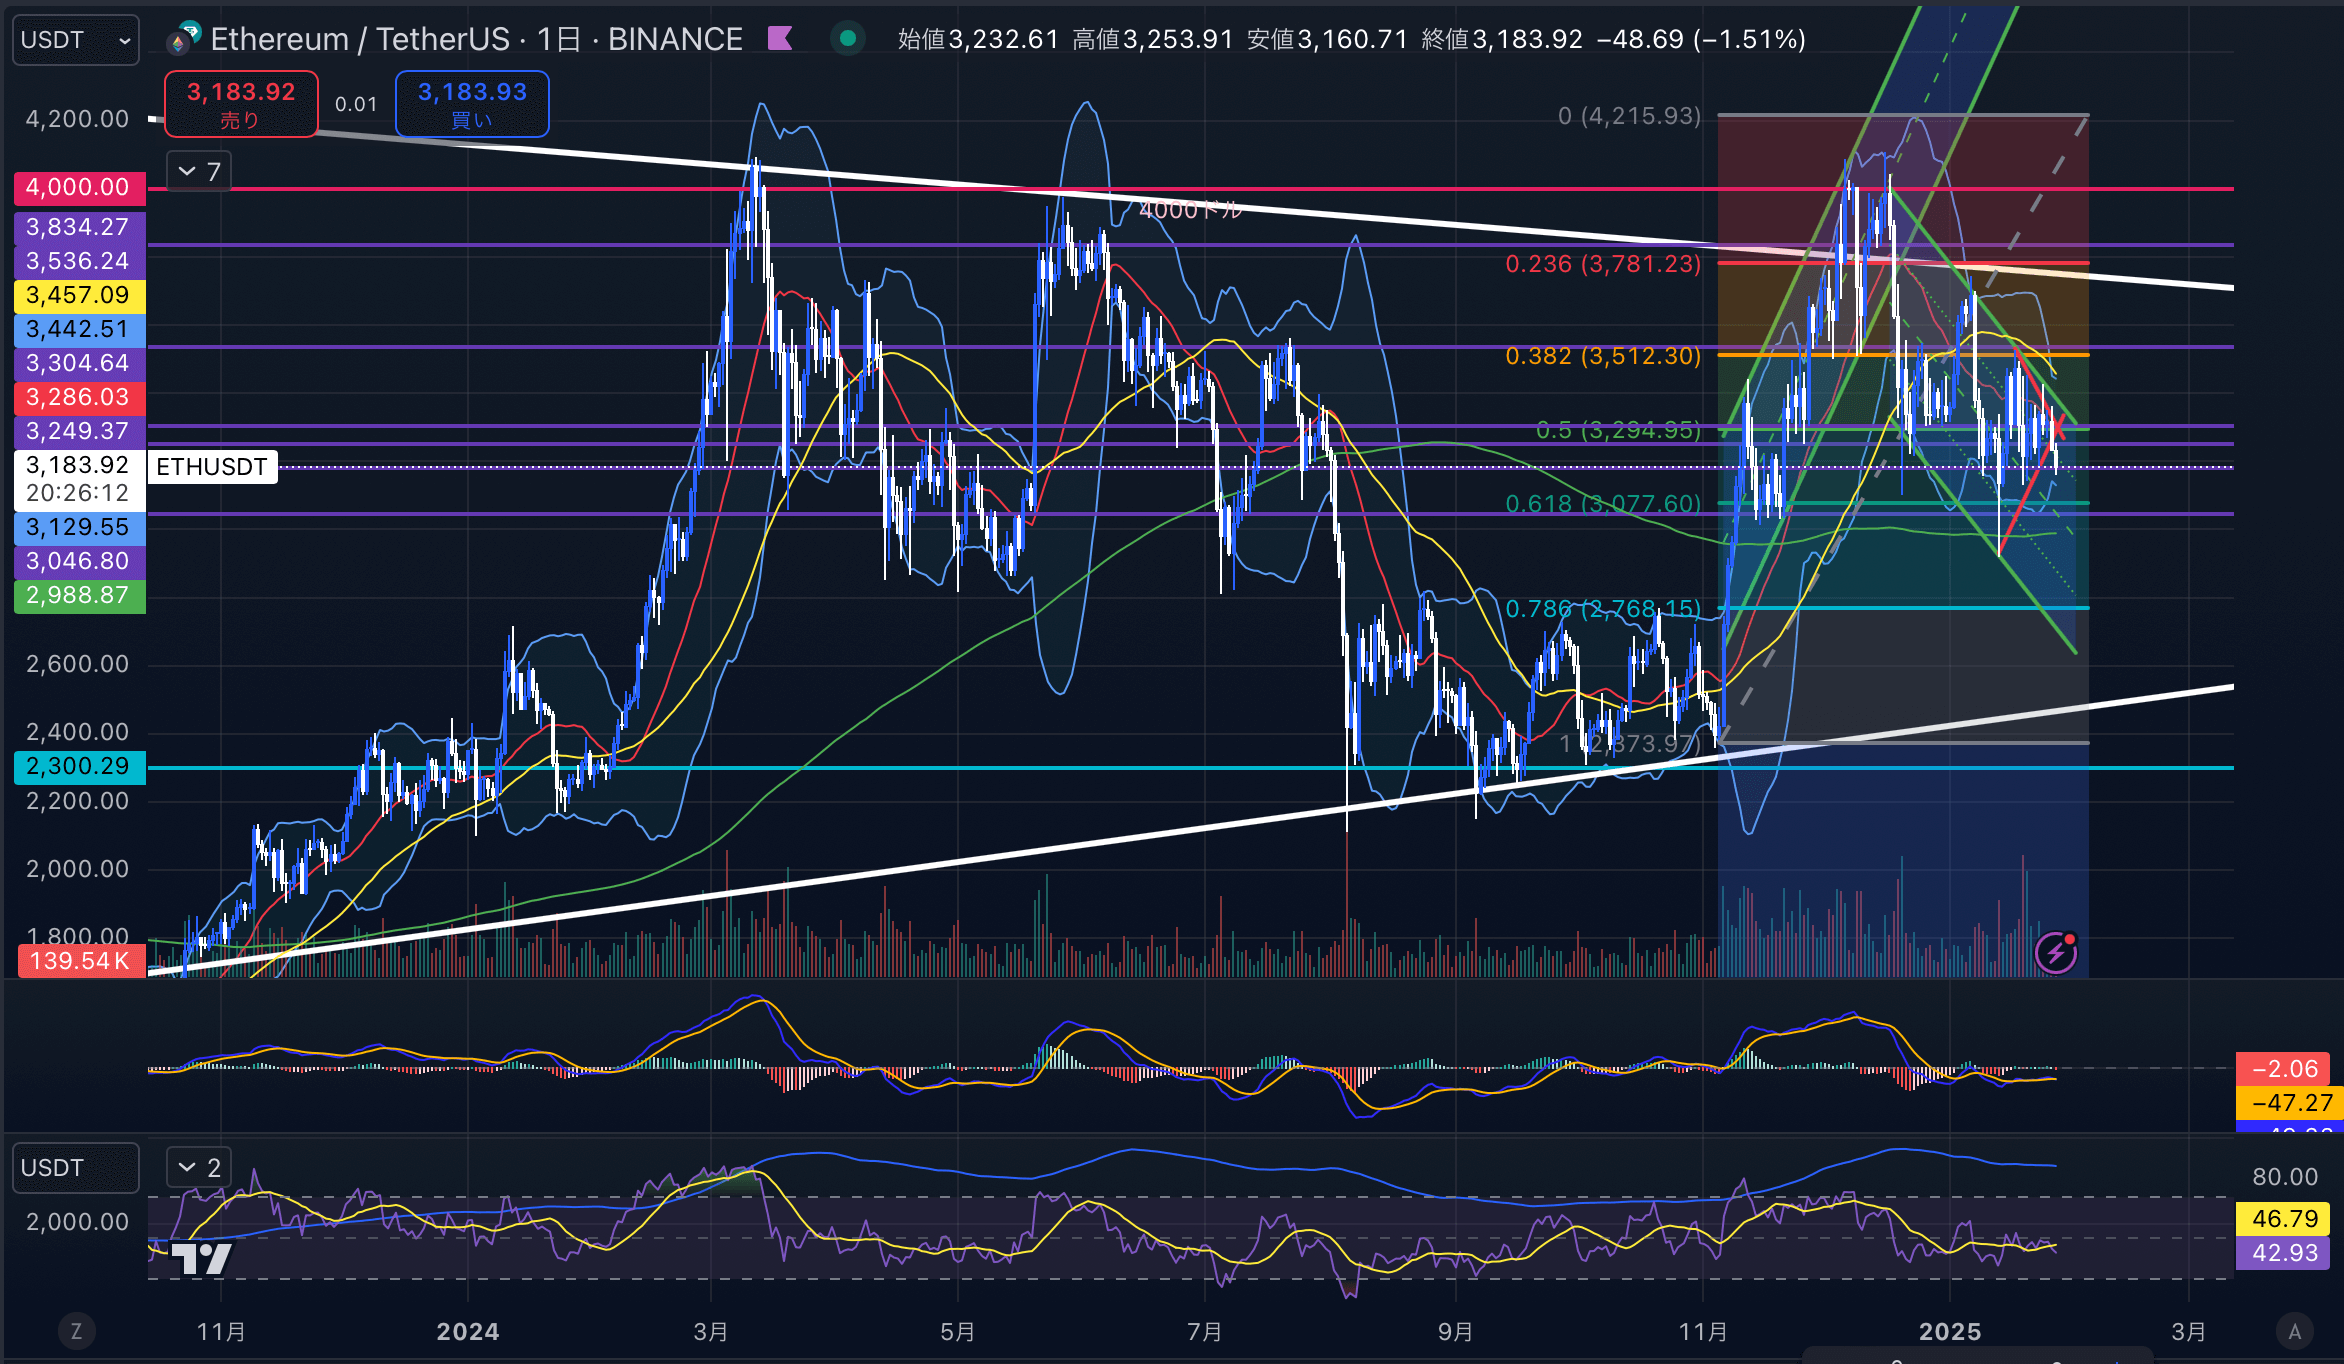
Task: Click the 安値3,160.71 low value
Action: point(1327,39)
